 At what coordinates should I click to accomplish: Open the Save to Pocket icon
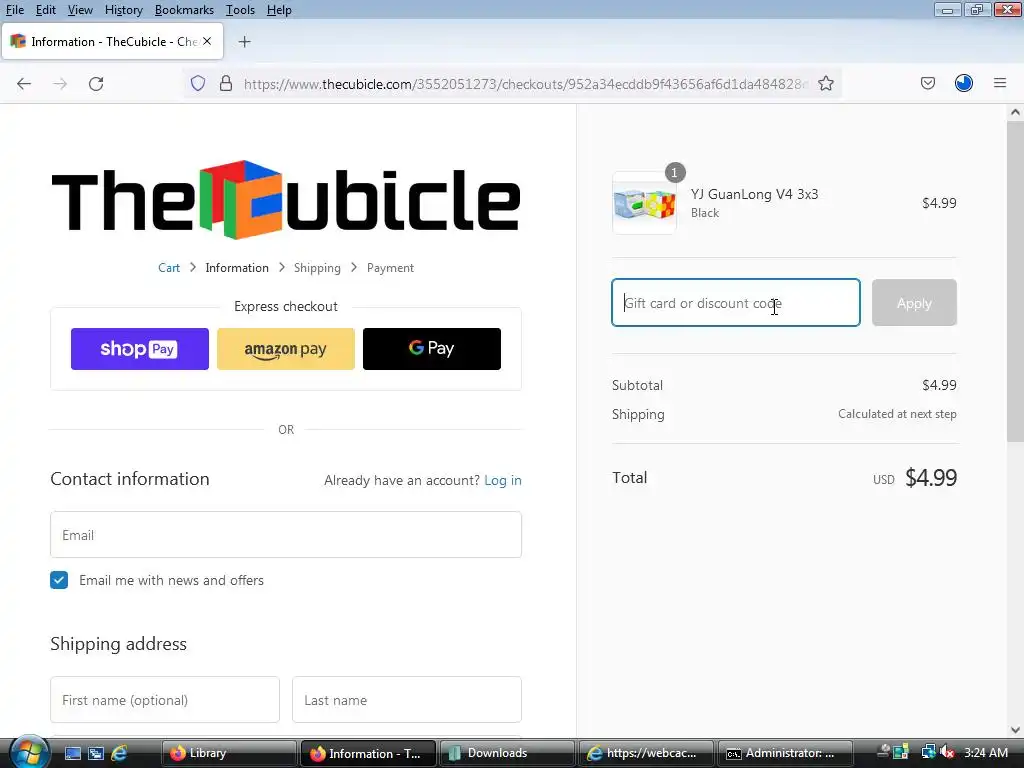[928, 83]
